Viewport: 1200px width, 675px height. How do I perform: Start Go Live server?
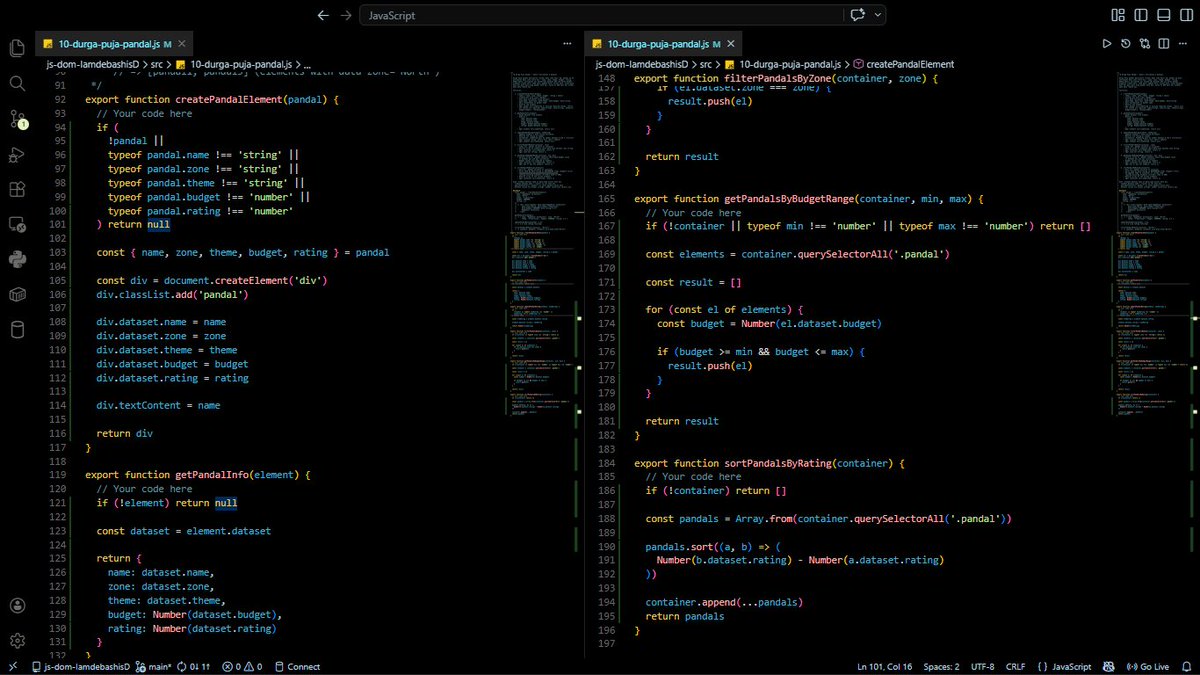pyautogui.click(x=1148, y=666)
